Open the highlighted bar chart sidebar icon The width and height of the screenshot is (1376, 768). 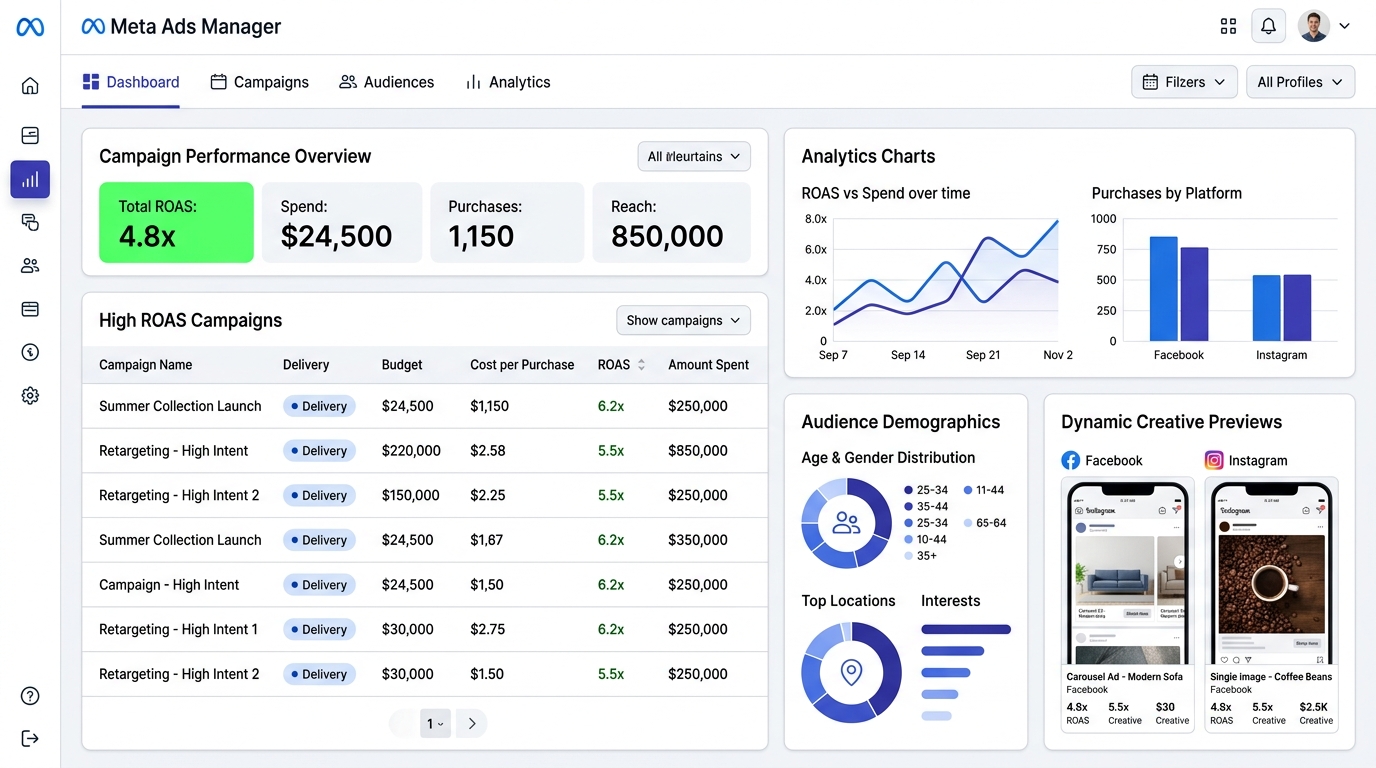(30, 180)
